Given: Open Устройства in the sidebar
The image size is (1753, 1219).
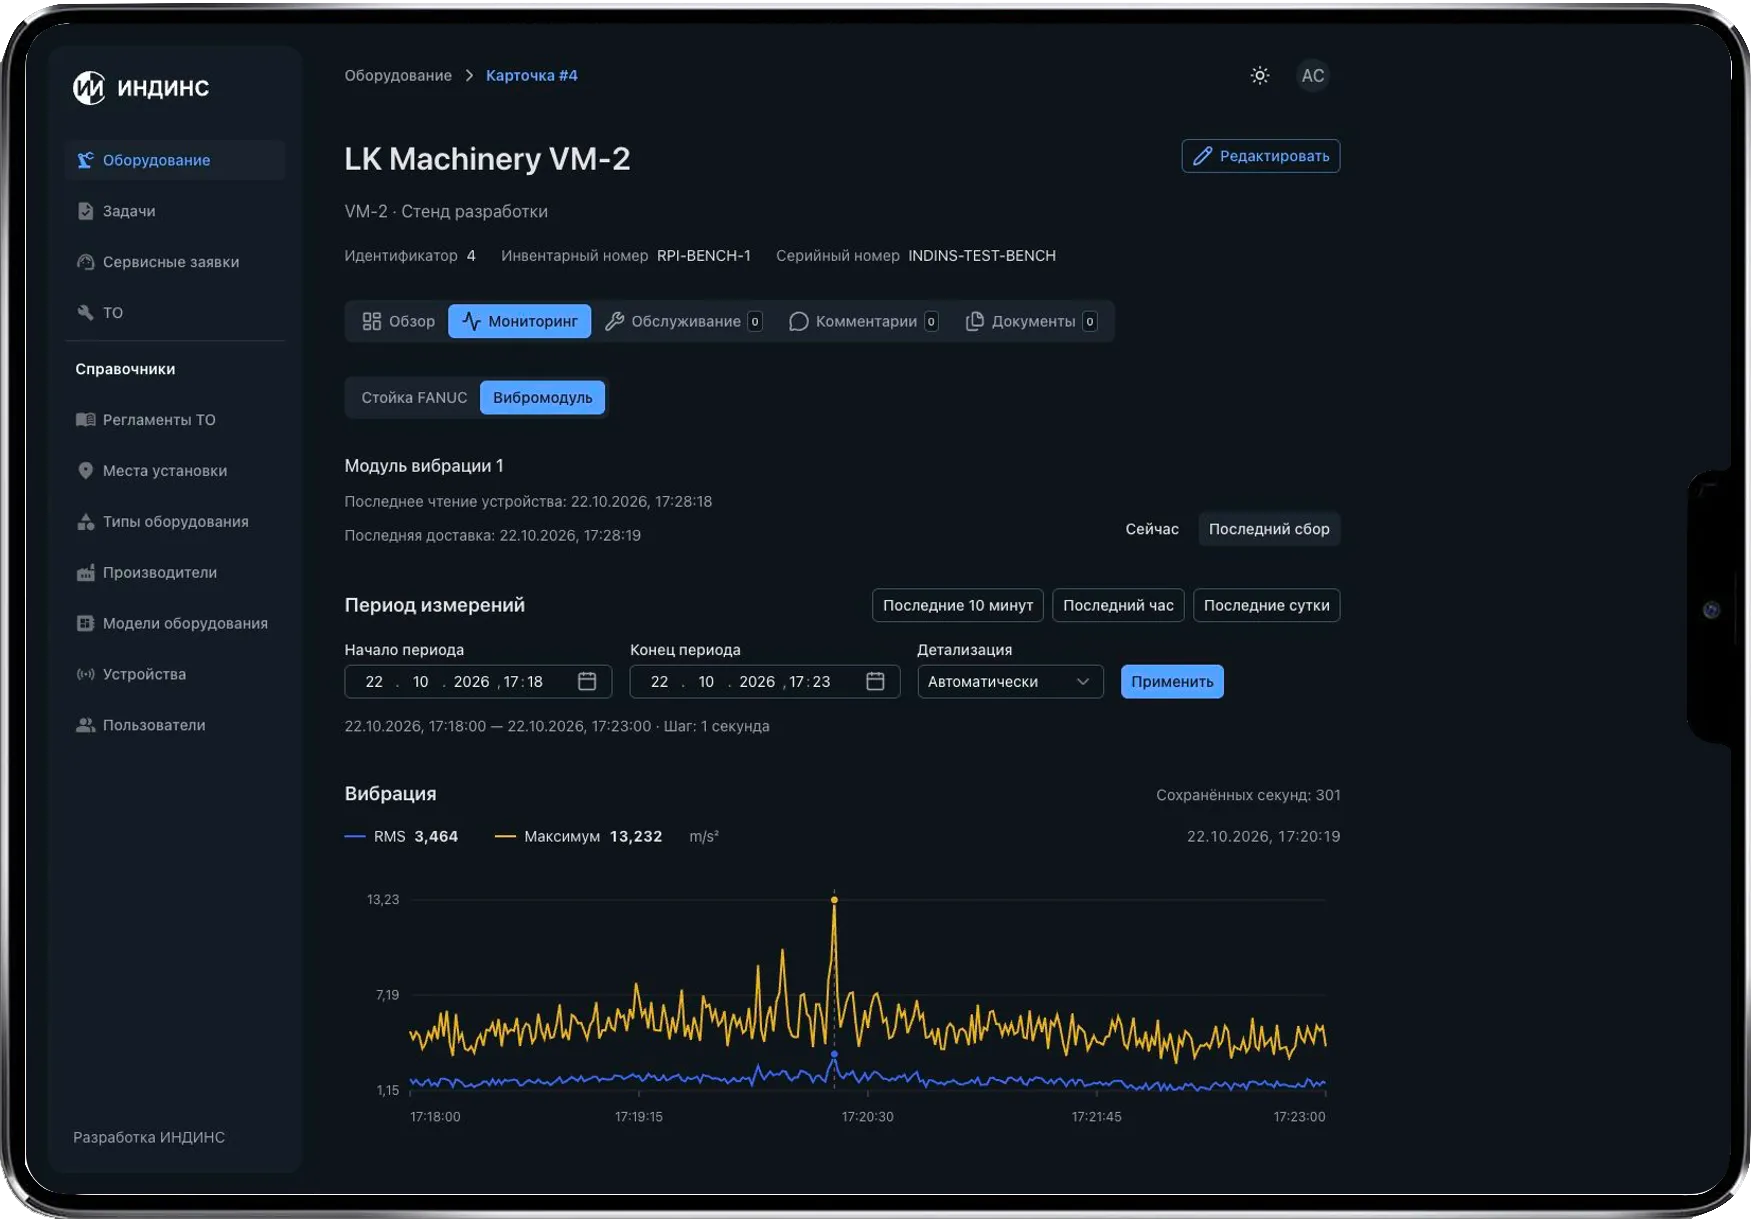Looking at the screenshot, I should (x=175, y=675).
